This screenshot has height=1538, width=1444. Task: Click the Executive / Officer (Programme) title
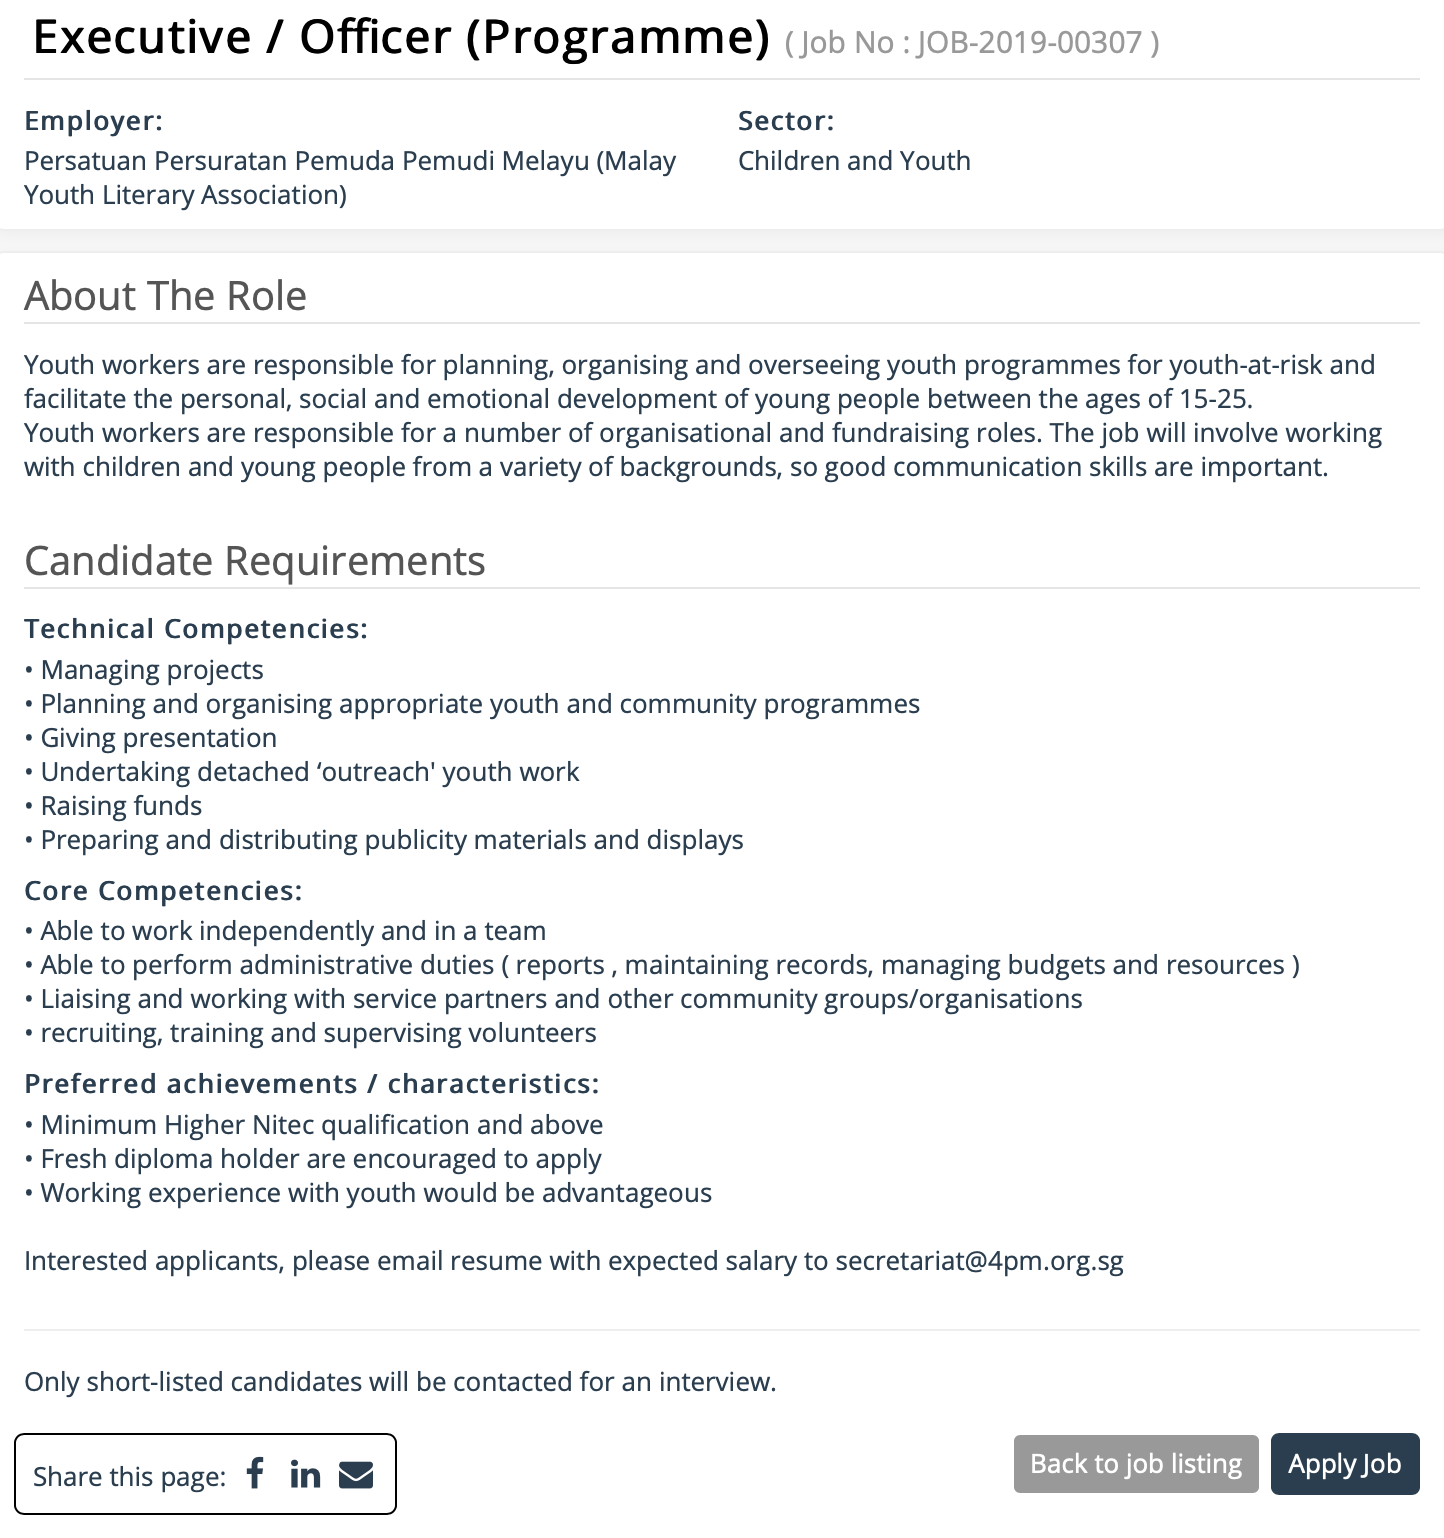pos(401,37)
